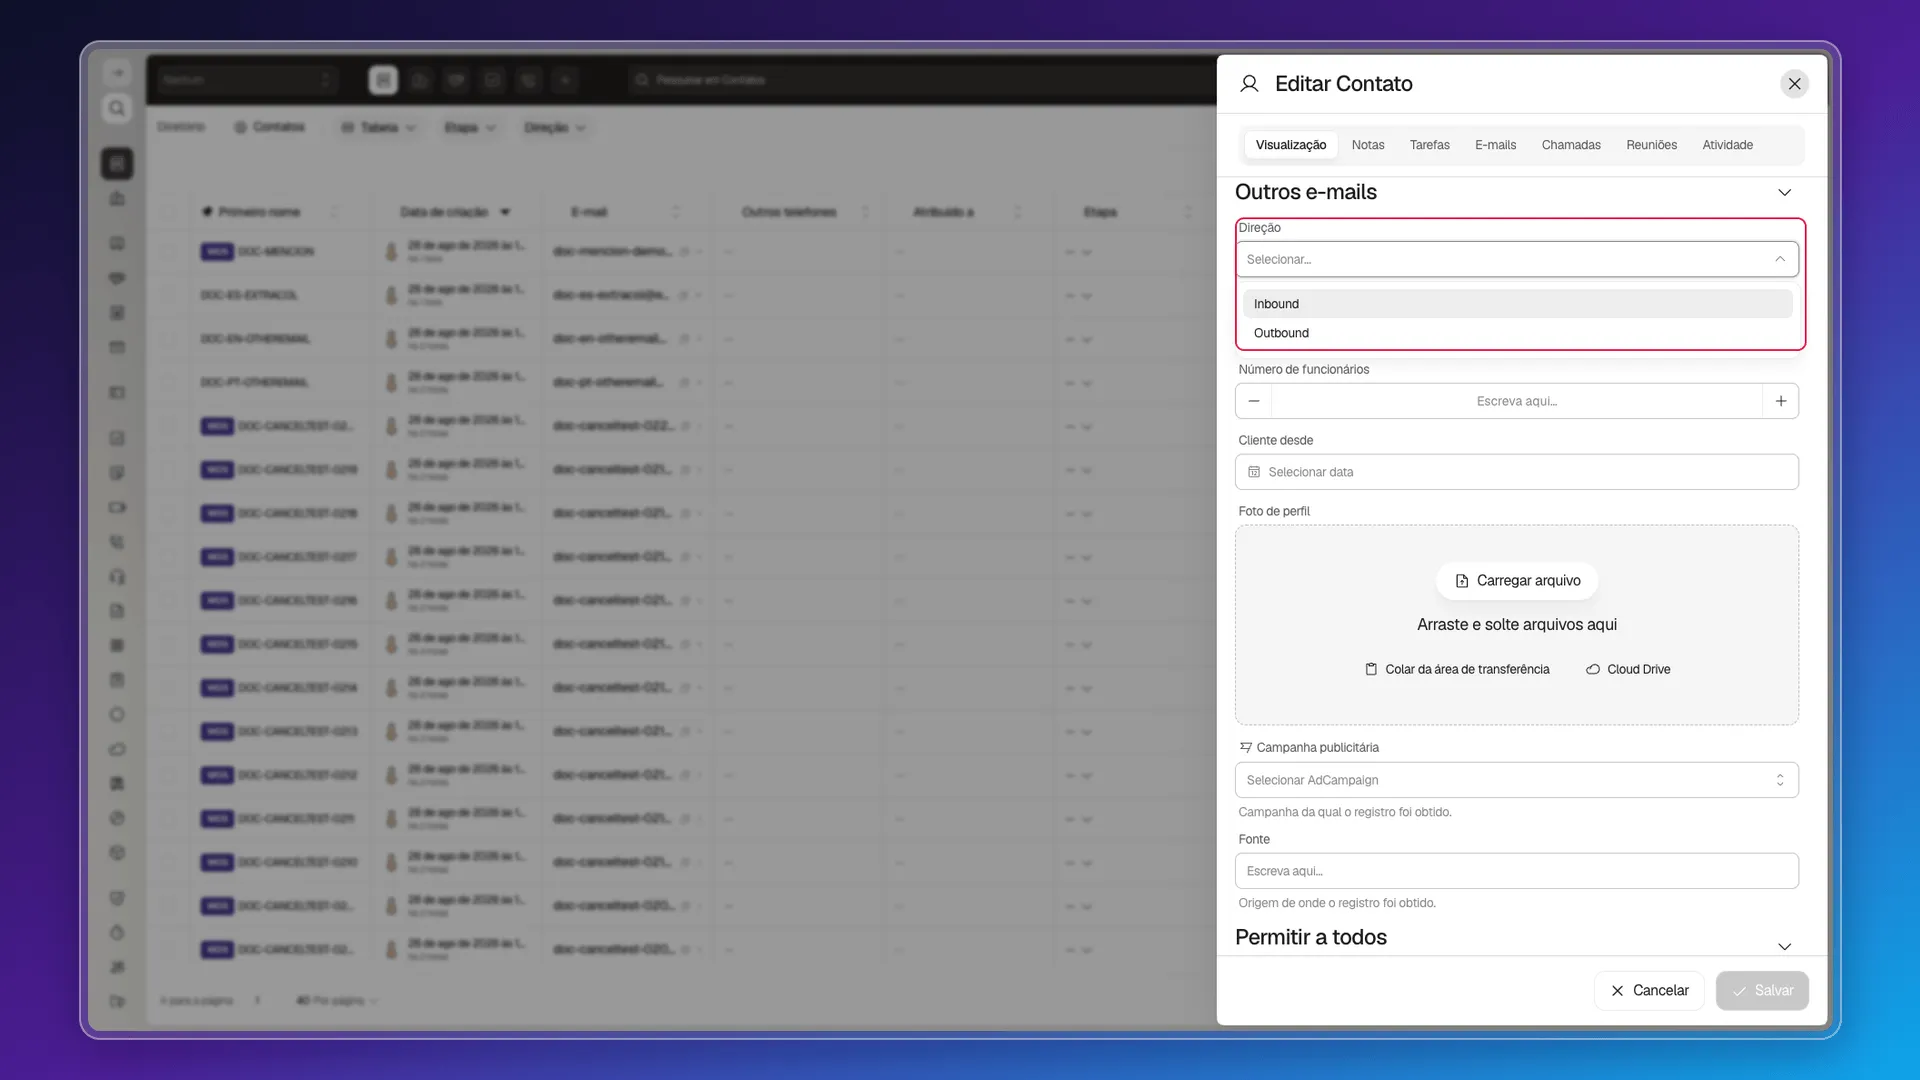The image size is (1920, 1080).
Task: Select the Visualização tab
Action: tap(1290, 145)
